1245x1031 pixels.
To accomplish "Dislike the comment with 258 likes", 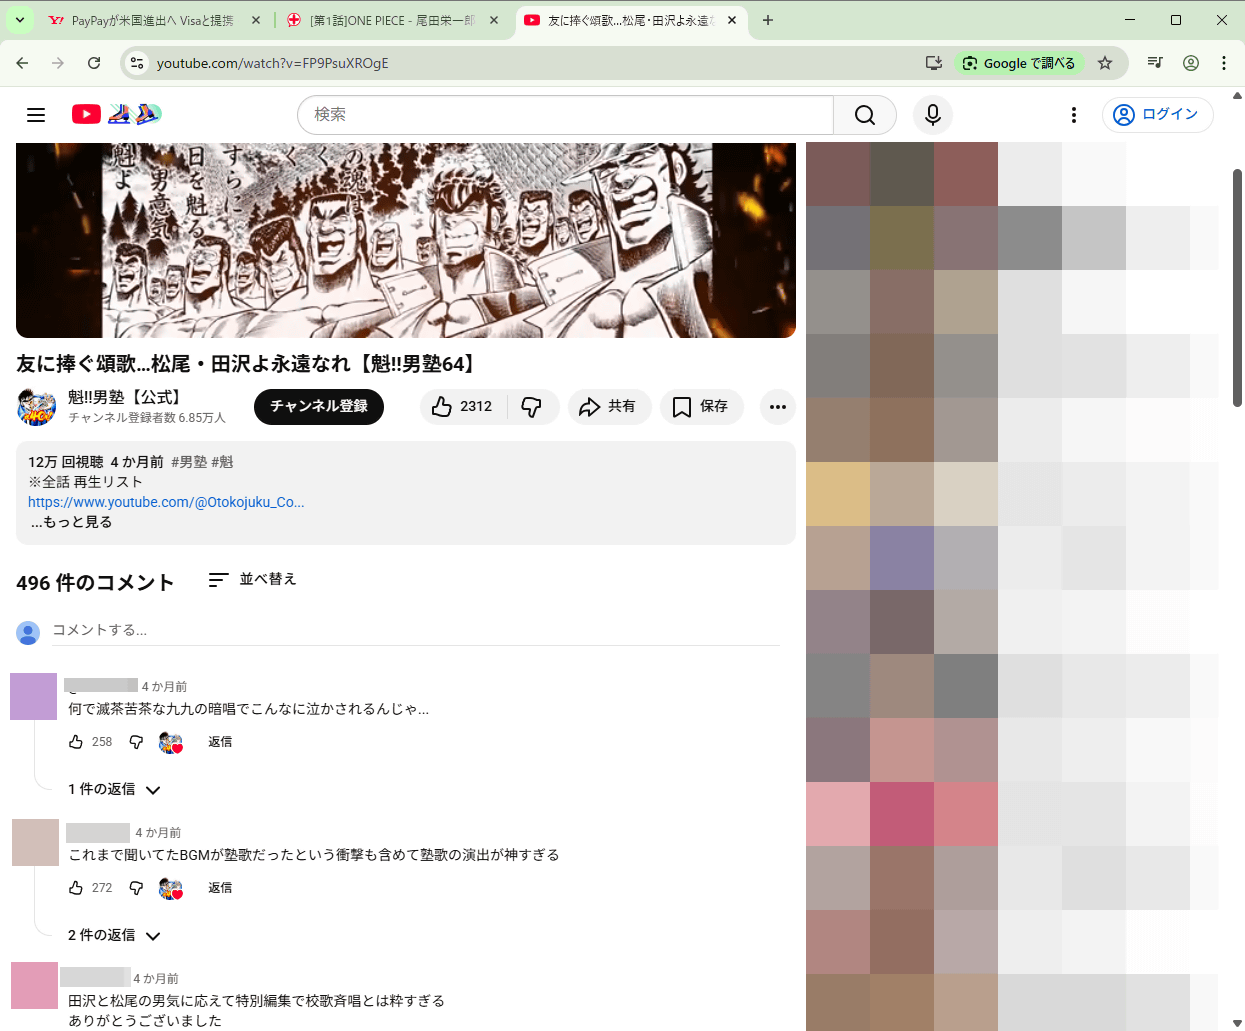I will (136, 742).
